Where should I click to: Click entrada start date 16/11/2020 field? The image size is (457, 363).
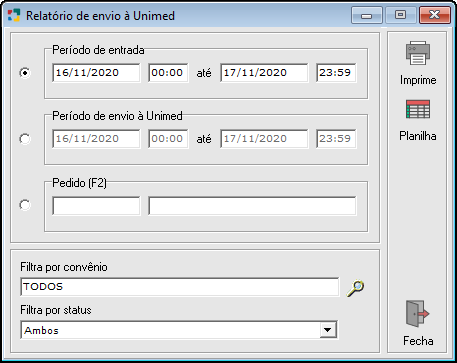pyautogui.click(x=96, y=73)
